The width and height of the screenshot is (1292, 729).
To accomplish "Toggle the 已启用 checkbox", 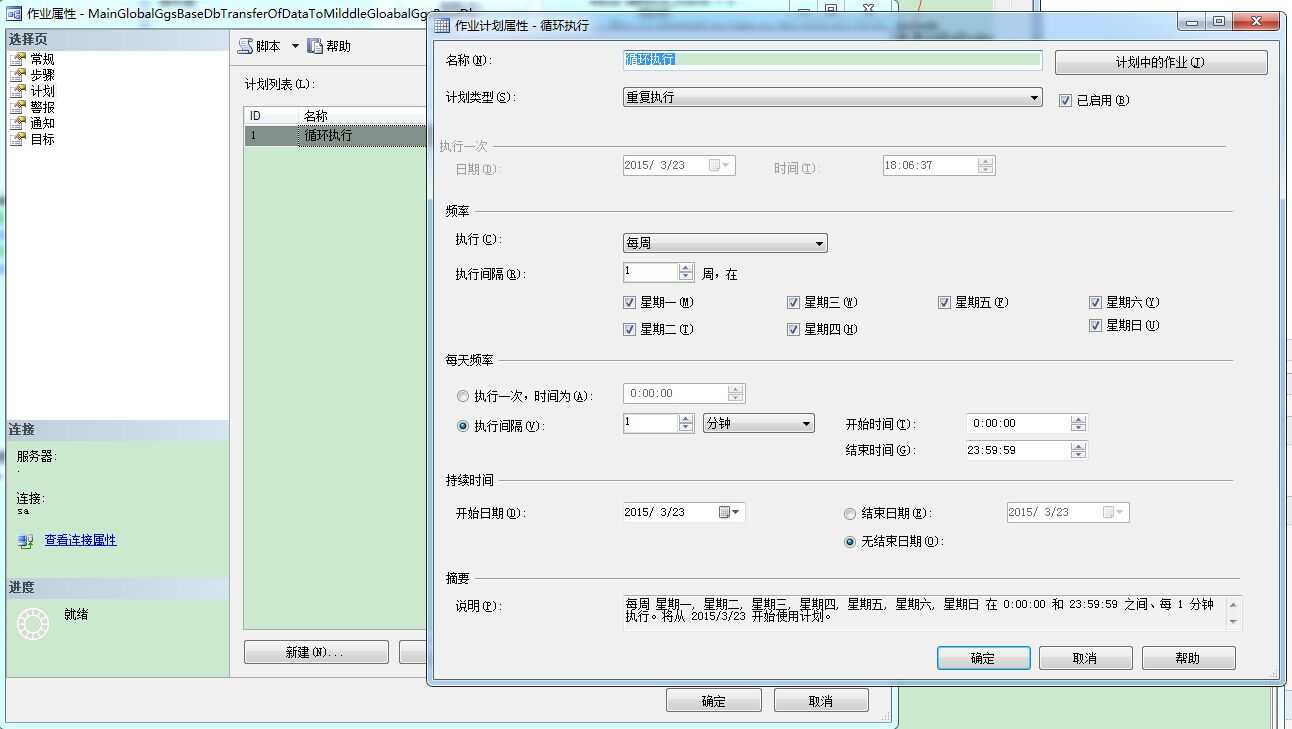I will pos(1065,100).
